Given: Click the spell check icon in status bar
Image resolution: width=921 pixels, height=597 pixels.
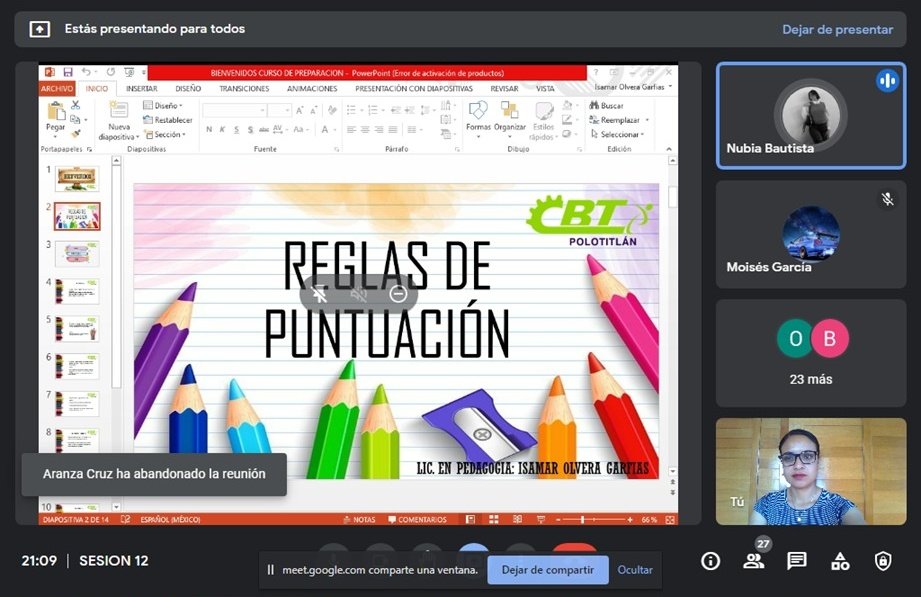Looking at the screenshot, I should point(125,519).
